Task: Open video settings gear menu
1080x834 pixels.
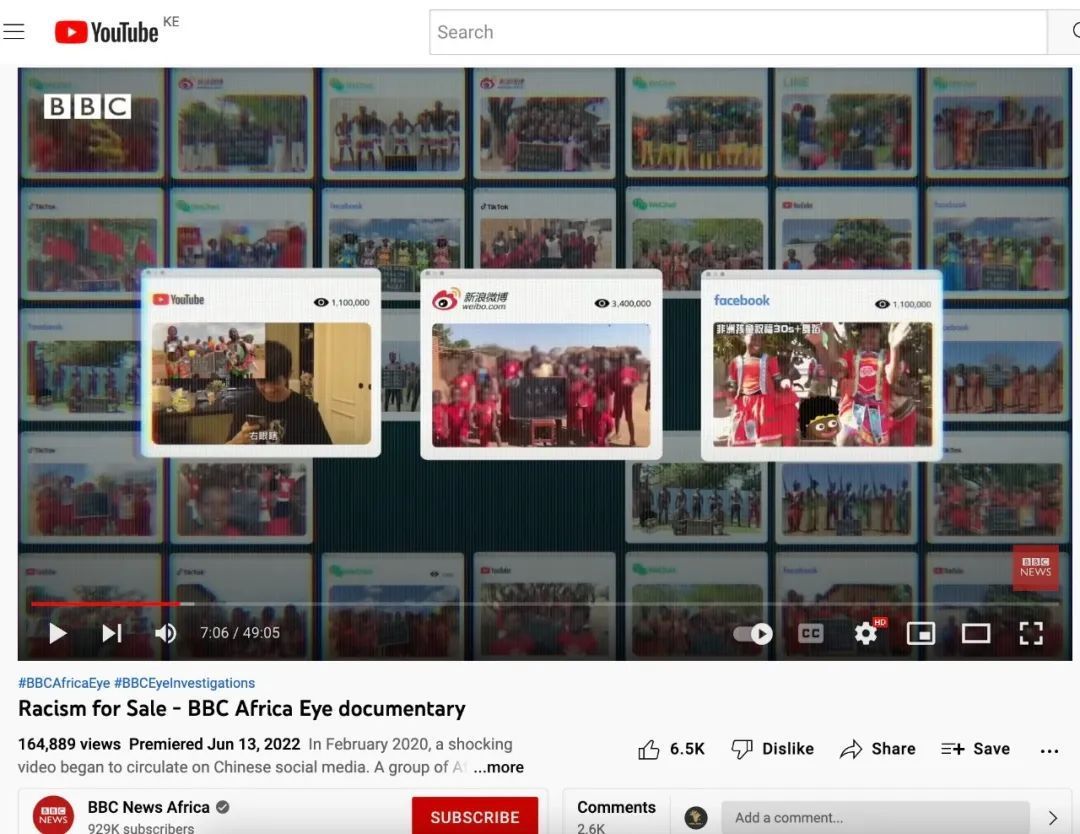Action: click(x=866, y=633)
